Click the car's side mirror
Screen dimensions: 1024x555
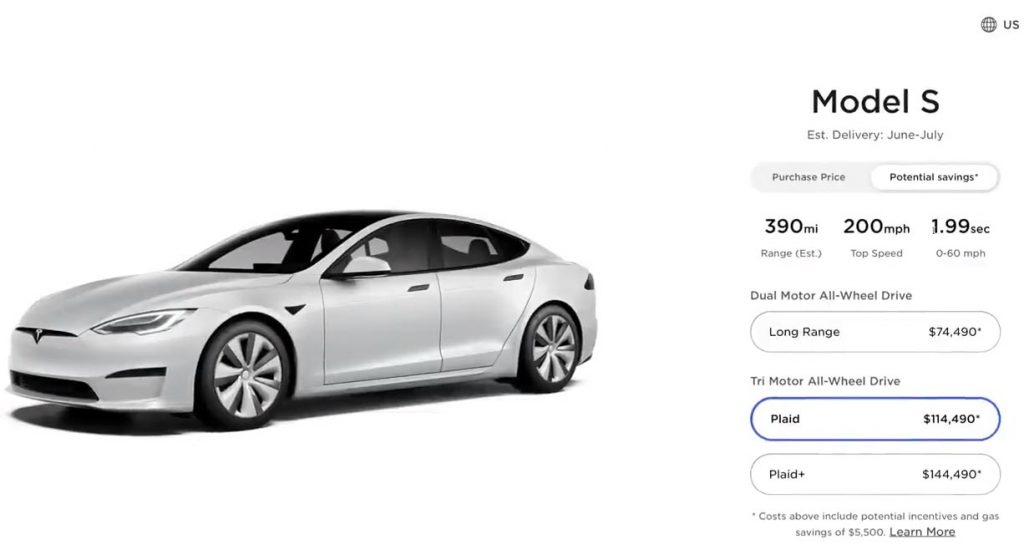point(361,267)
